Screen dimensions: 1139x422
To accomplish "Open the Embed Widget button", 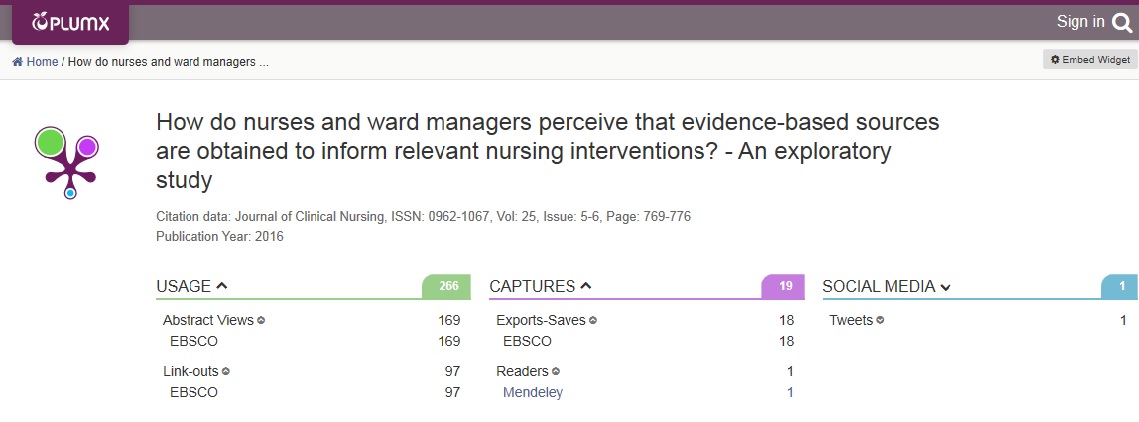I will [x=1090, y=60].
